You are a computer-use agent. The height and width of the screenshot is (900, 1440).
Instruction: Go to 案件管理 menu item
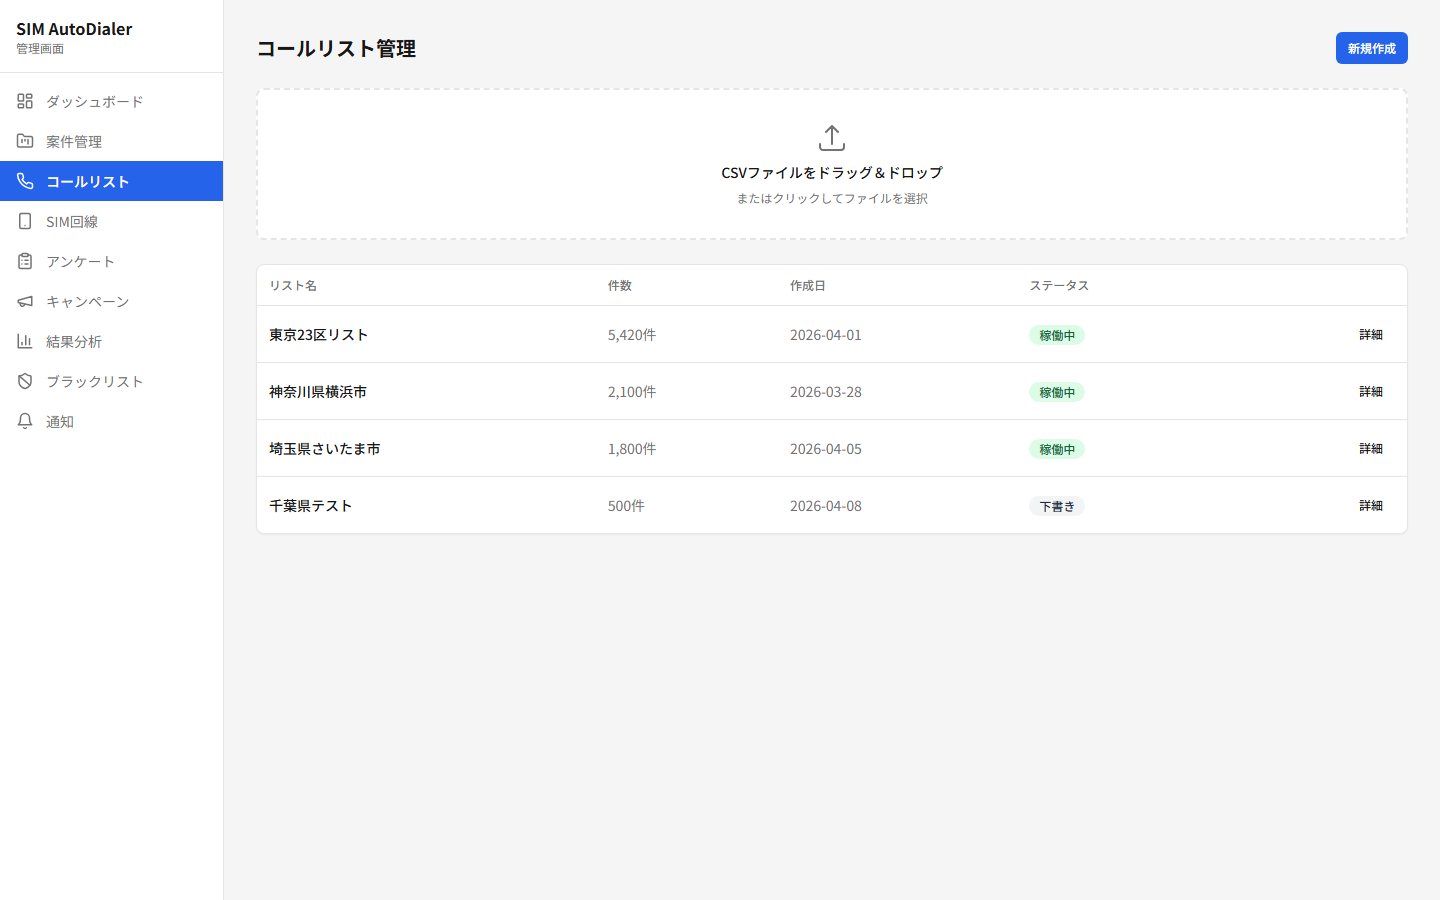[111, 141]
